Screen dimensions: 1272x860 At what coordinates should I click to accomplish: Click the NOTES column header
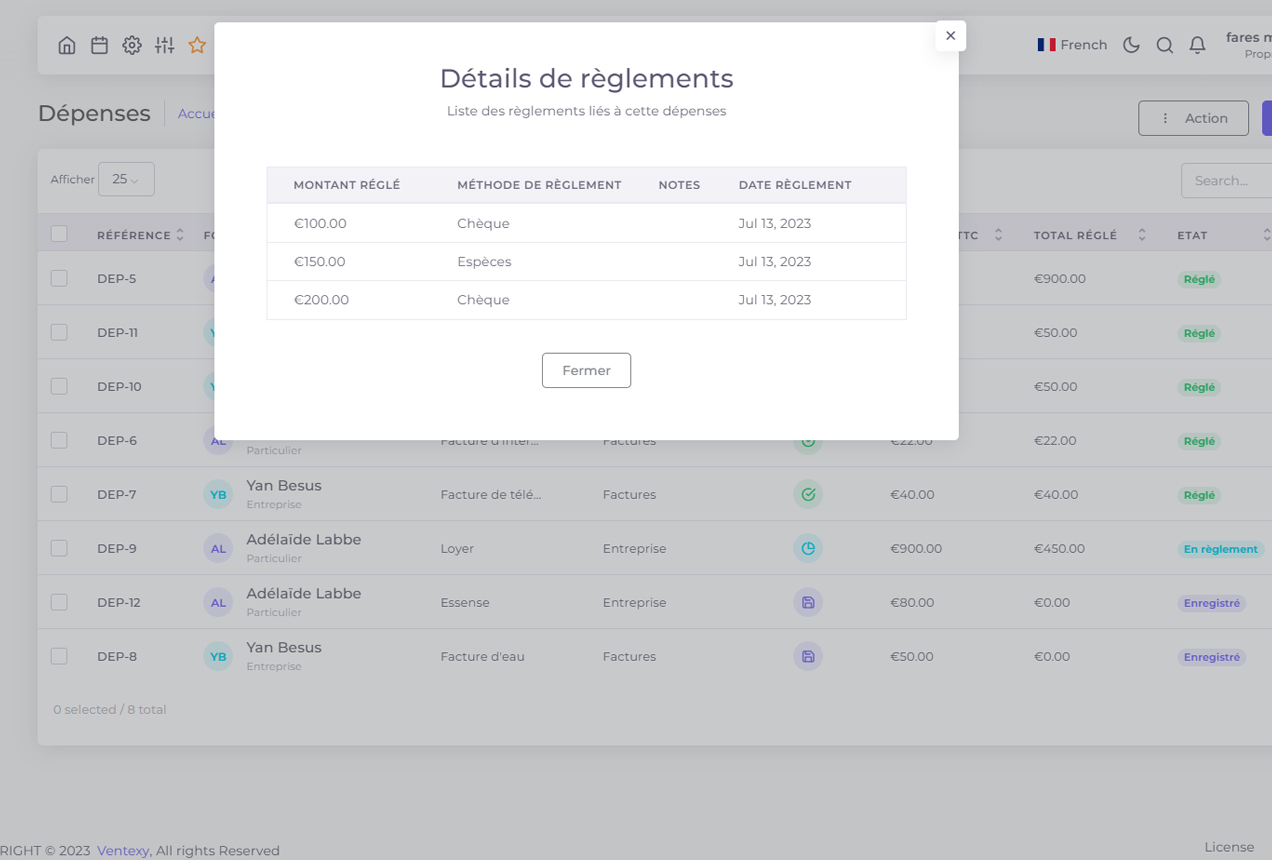point(679,185)
